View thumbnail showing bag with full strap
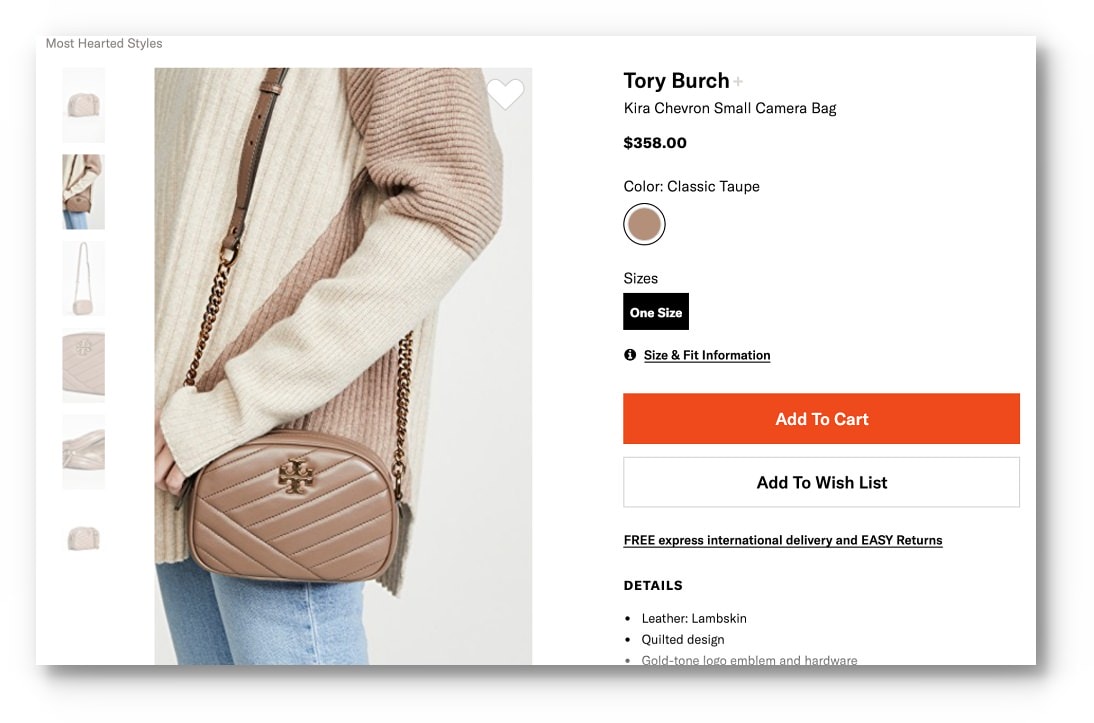 [83, 278]
